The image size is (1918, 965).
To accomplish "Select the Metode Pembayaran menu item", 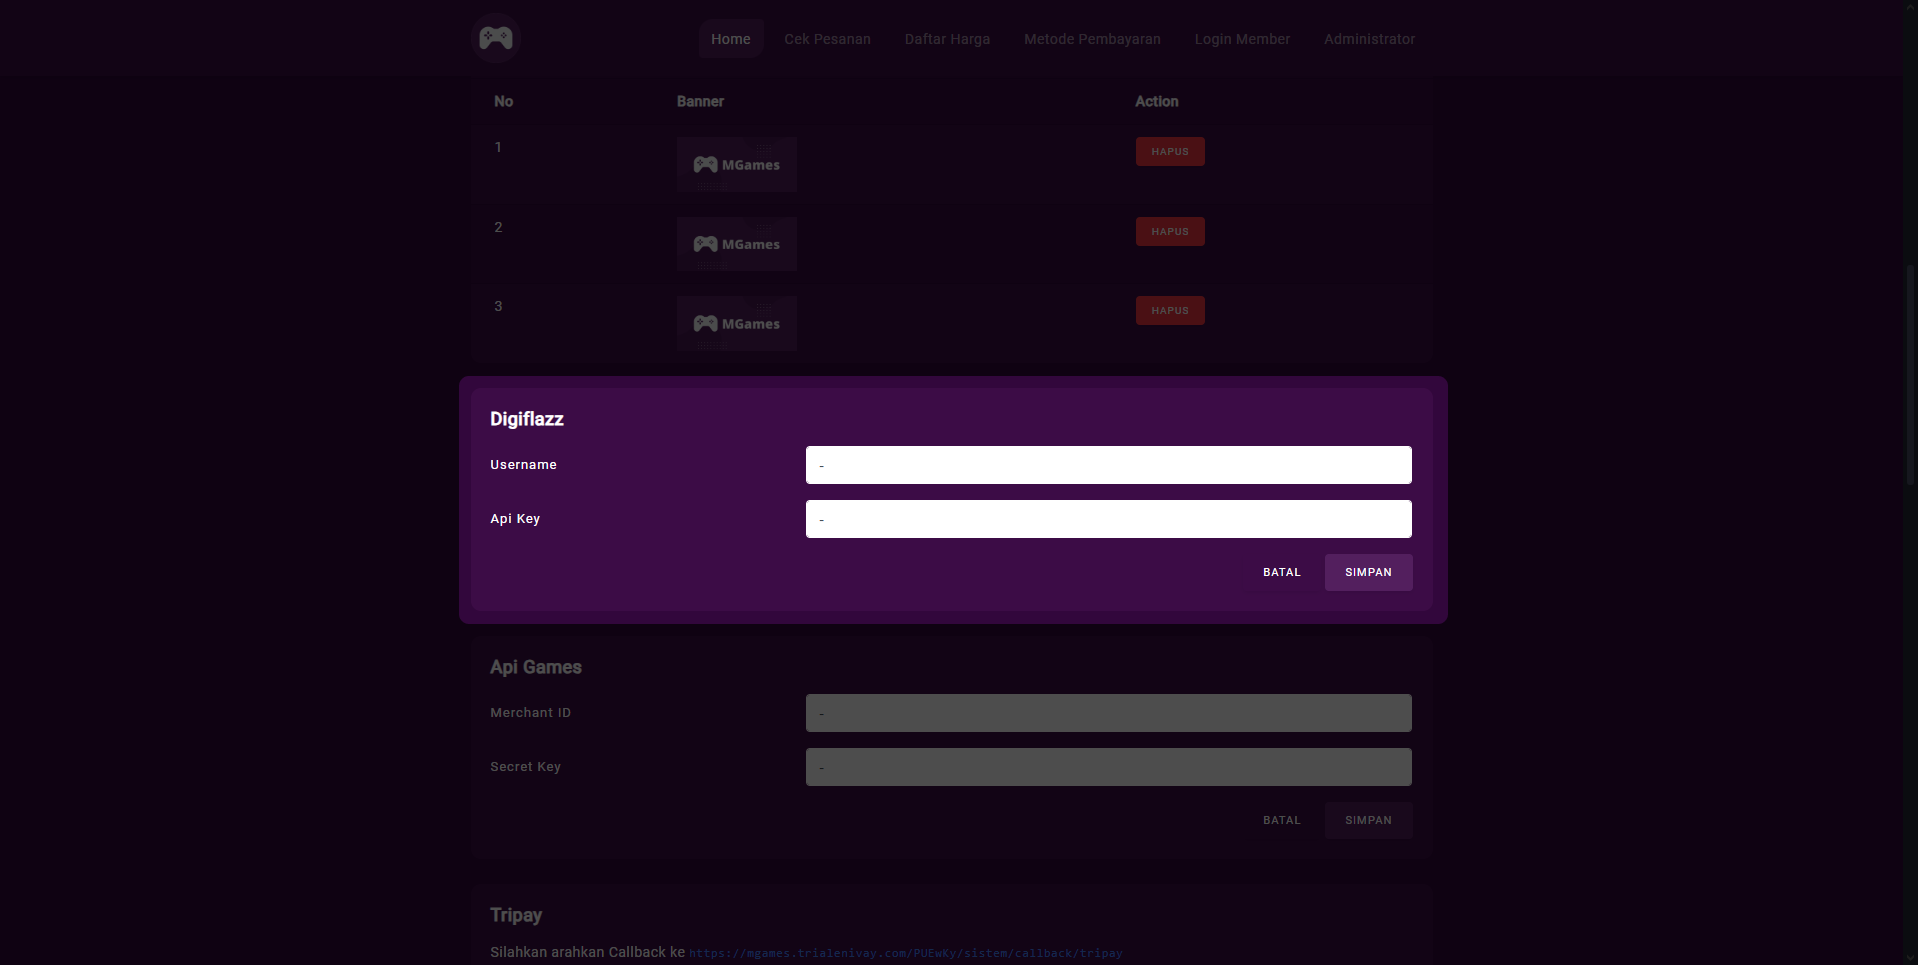I will (x=1092, y=39).
